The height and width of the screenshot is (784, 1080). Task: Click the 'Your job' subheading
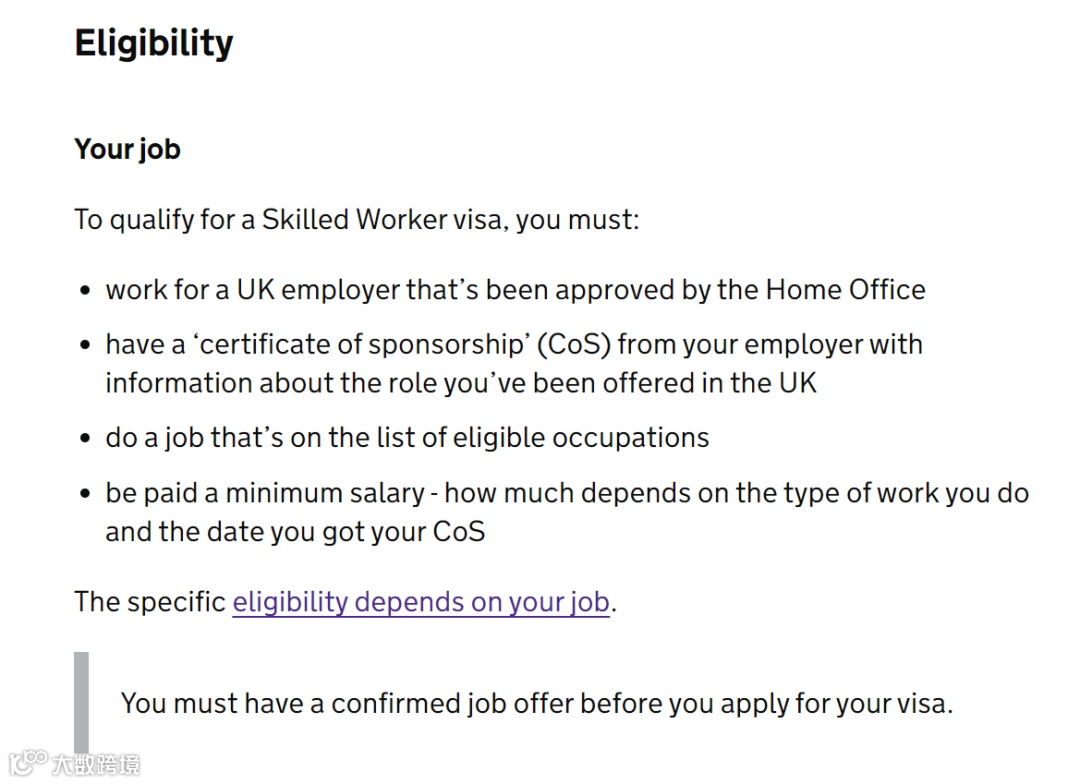[127, 149]
